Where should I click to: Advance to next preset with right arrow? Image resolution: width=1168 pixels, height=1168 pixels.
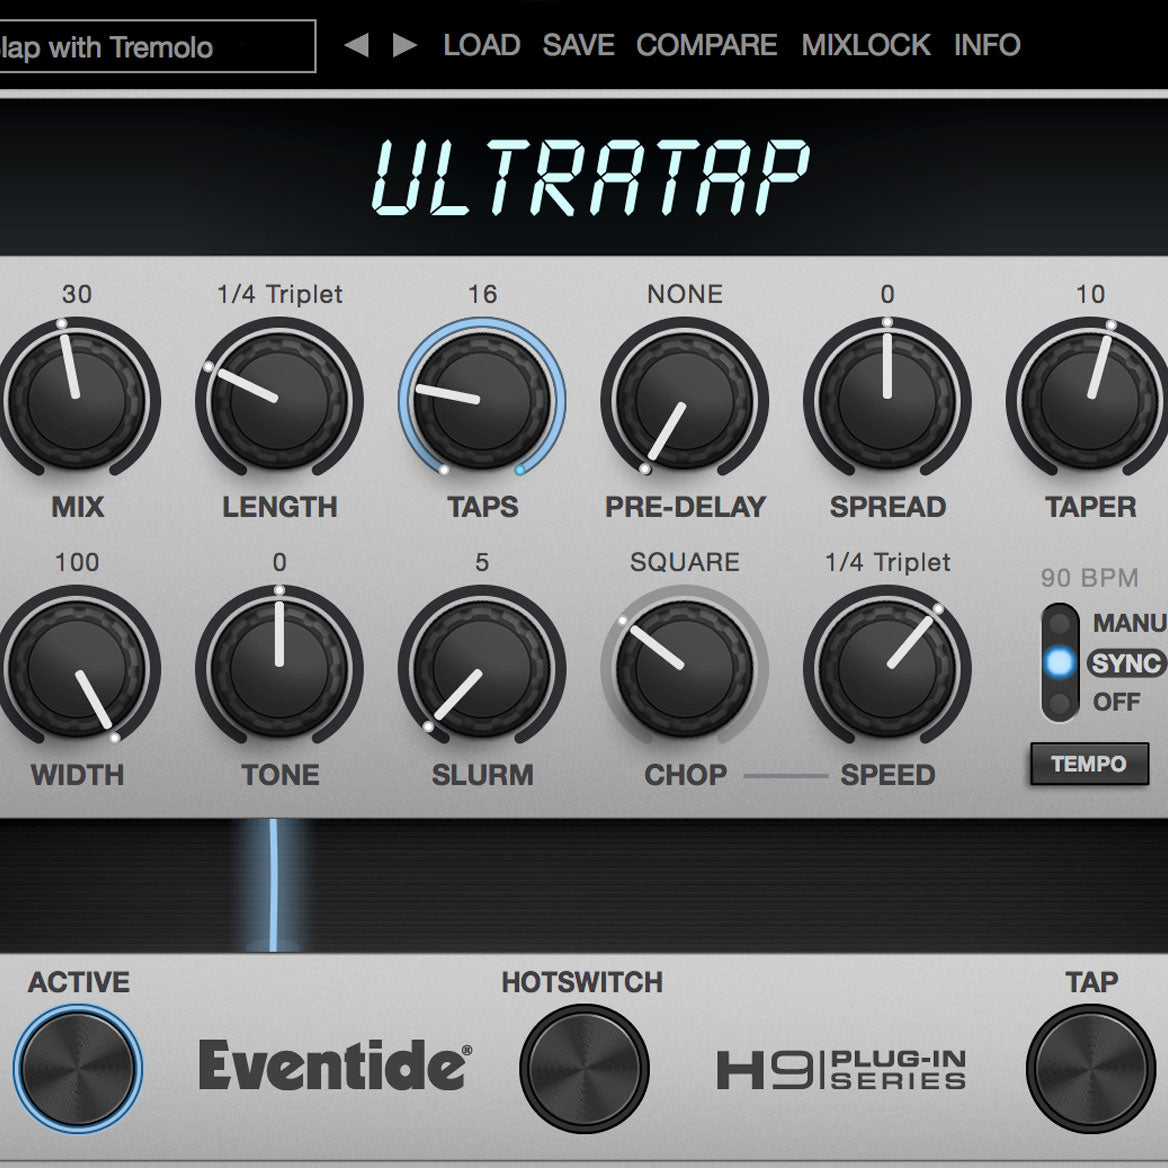pyautogui.click(x=405, y=44)
